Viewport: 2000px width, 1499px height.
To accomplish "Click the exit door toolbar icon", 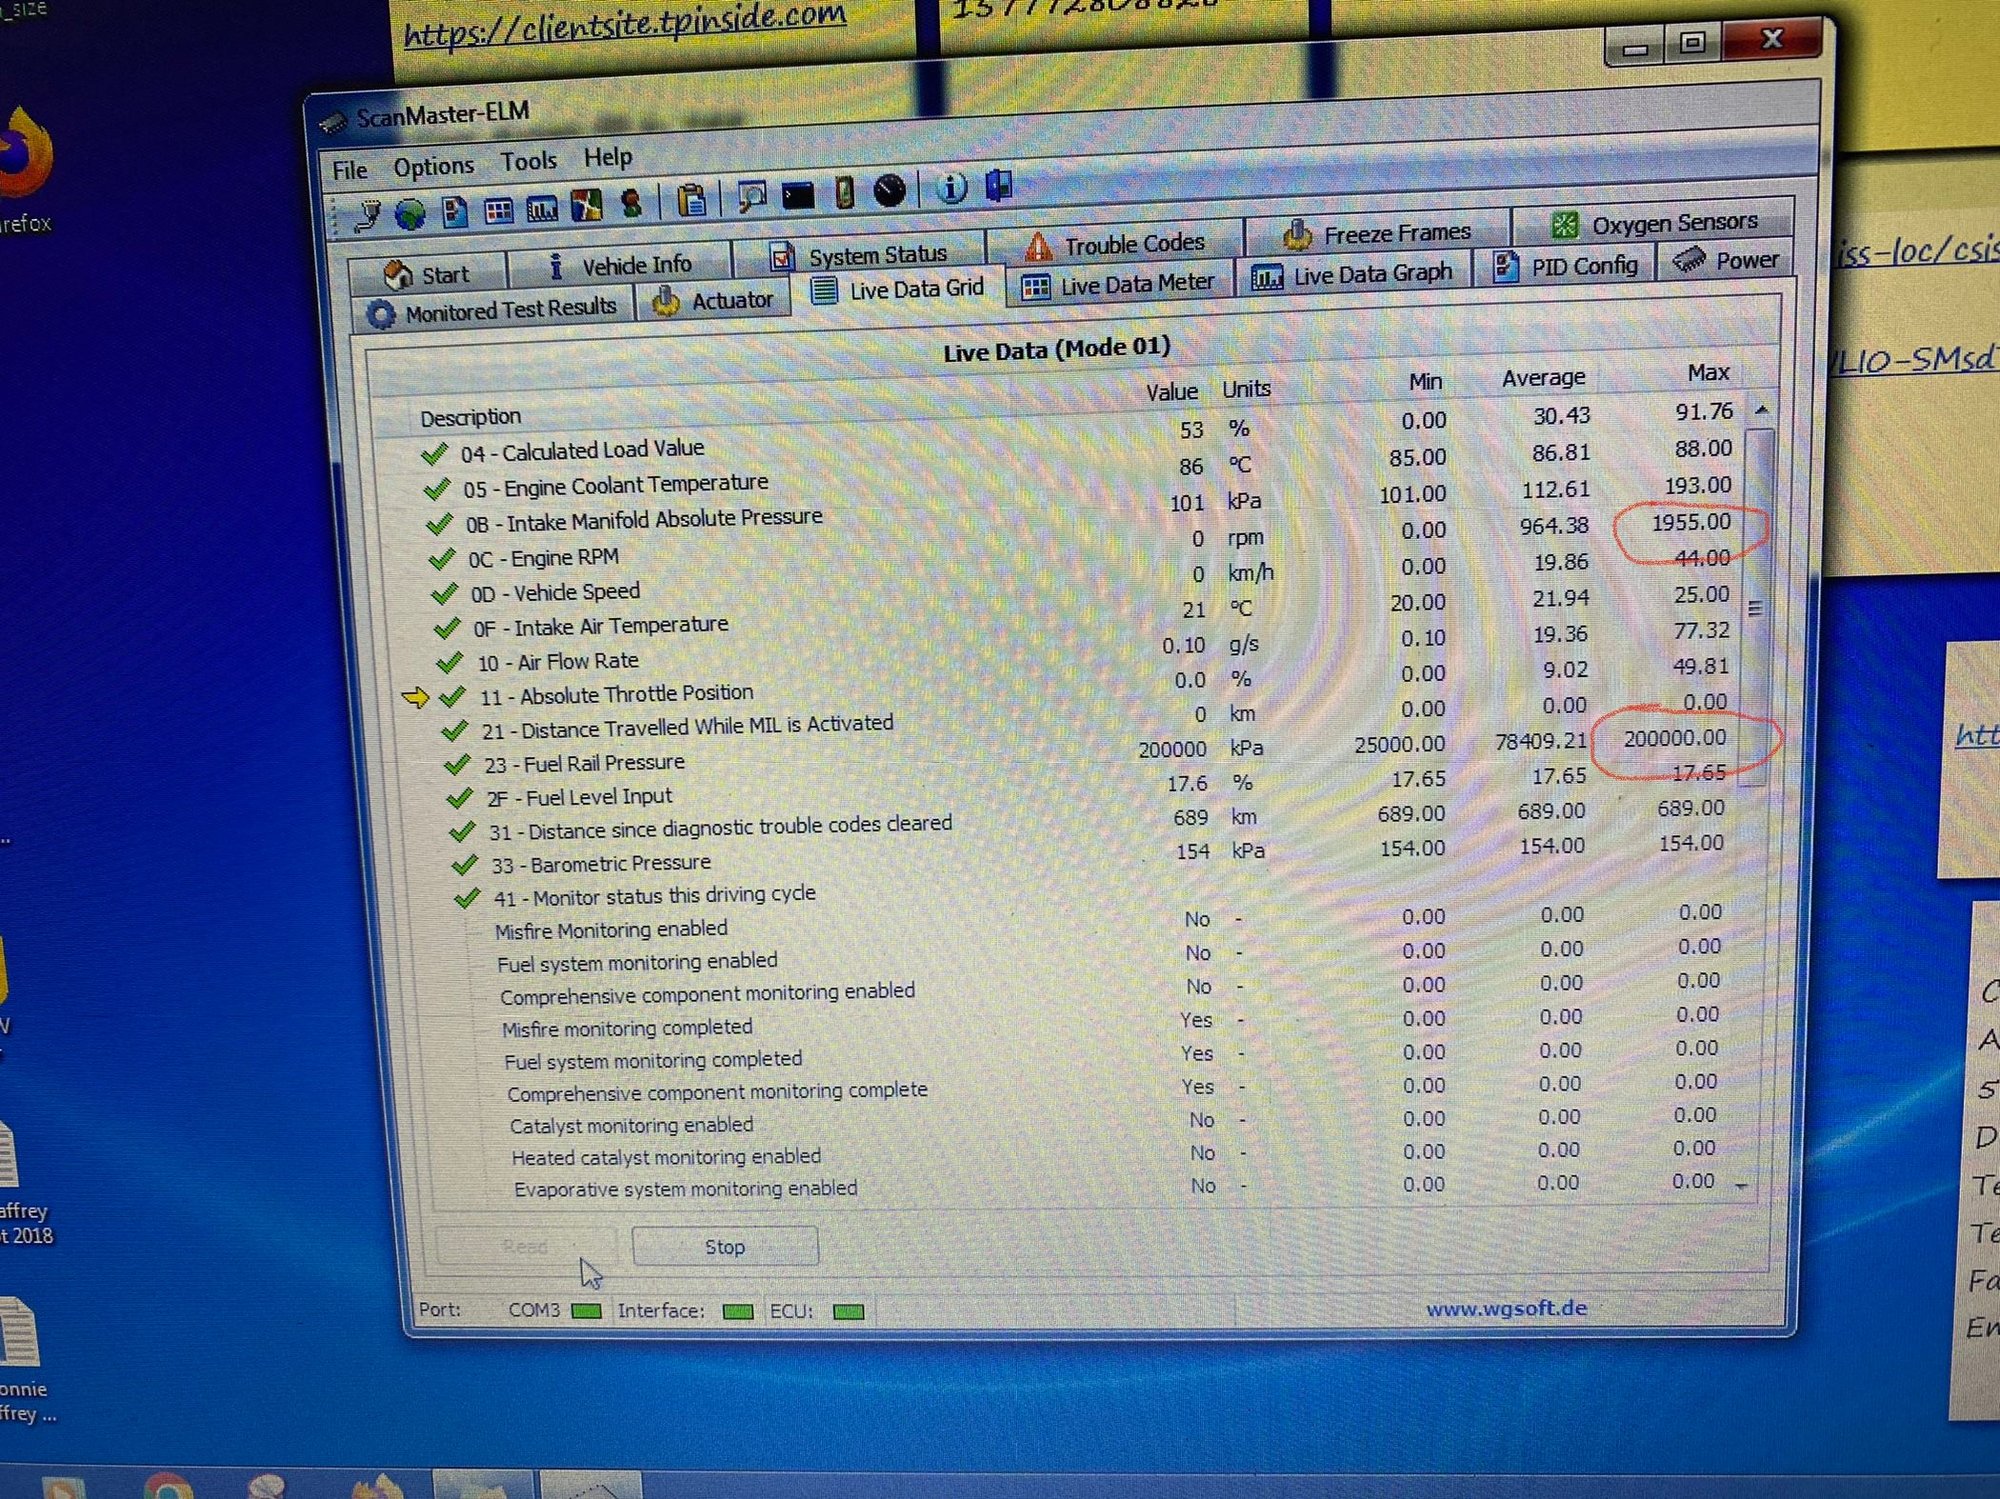I will [999, 185].
